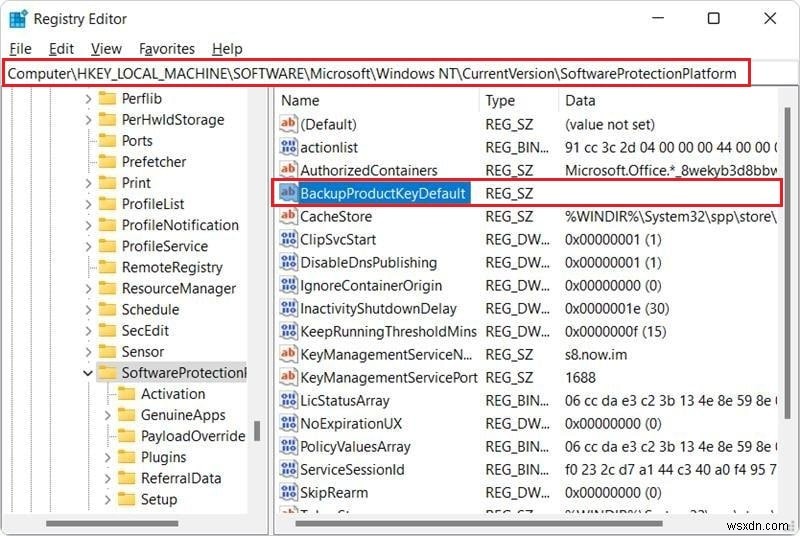Click the actionlist binary value icon
The image size is (800, 536).
(x=288, y=147)
